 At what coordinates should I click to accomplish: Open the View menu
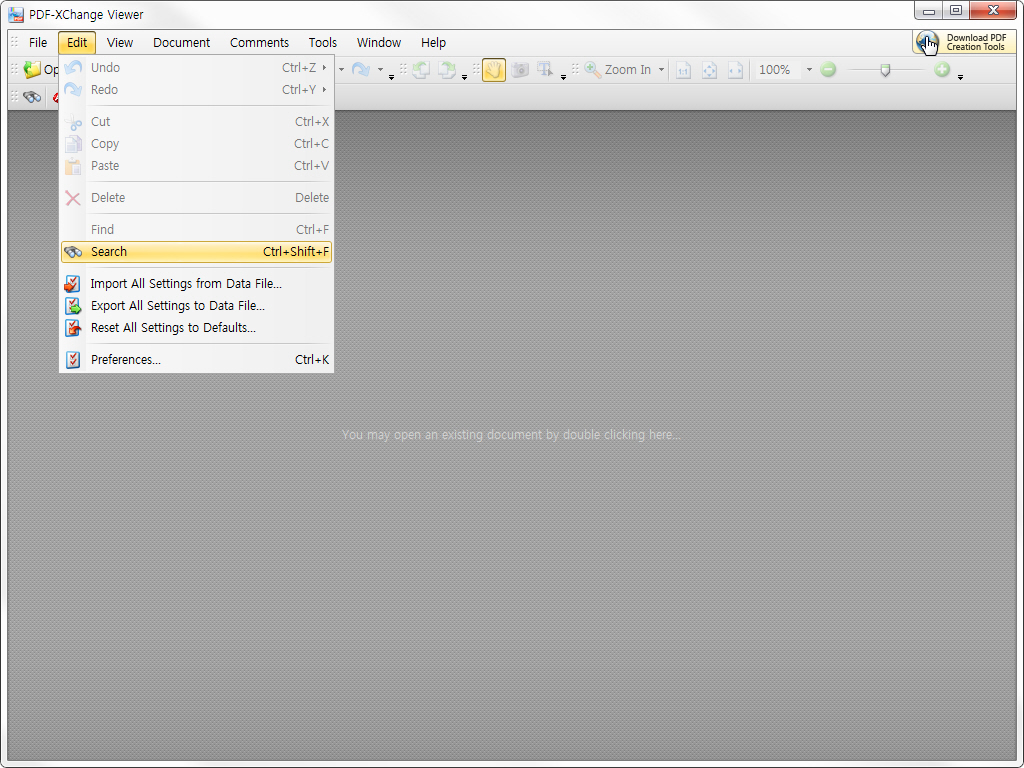click(120, 42)
